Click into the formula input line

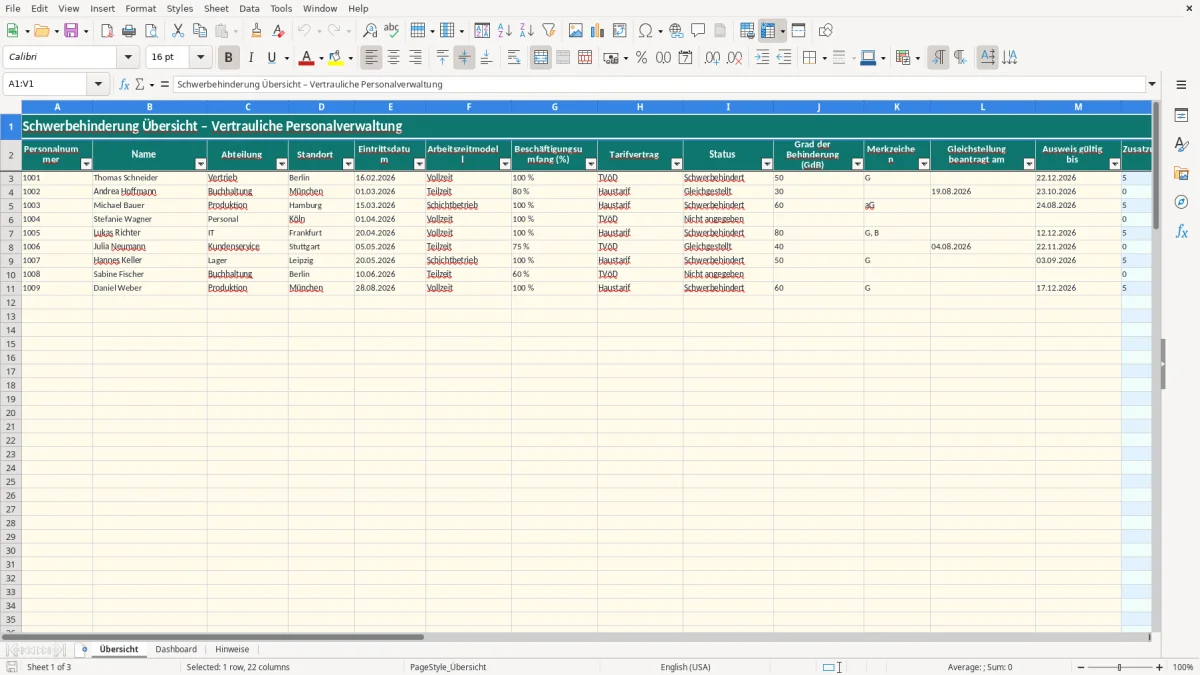tap(659, 85)
